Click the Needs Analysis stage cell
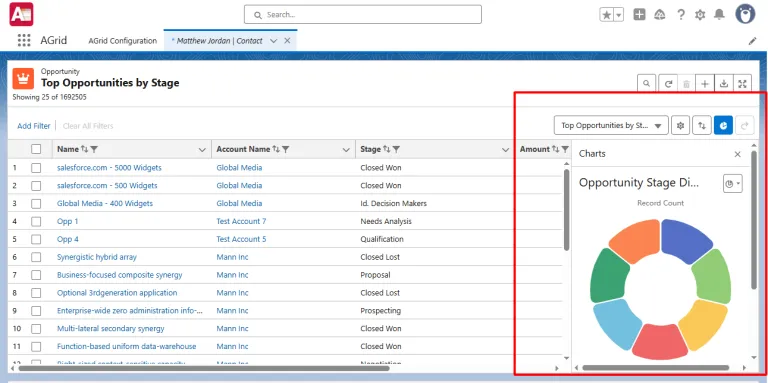This screenshot has height=383, width=768. [x=386, y=221]
